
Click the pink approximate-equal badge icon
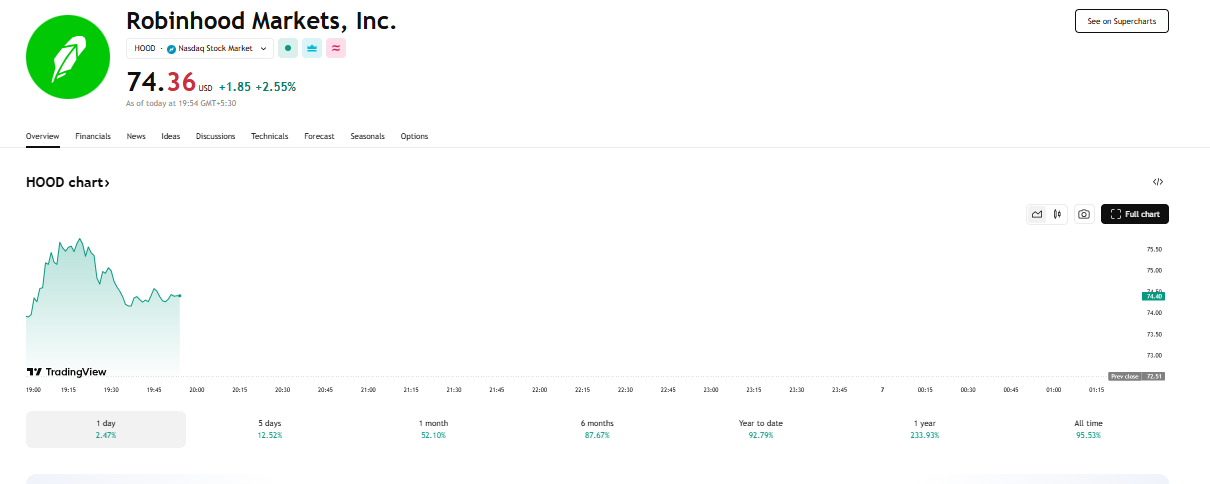[x=336, y=48]
